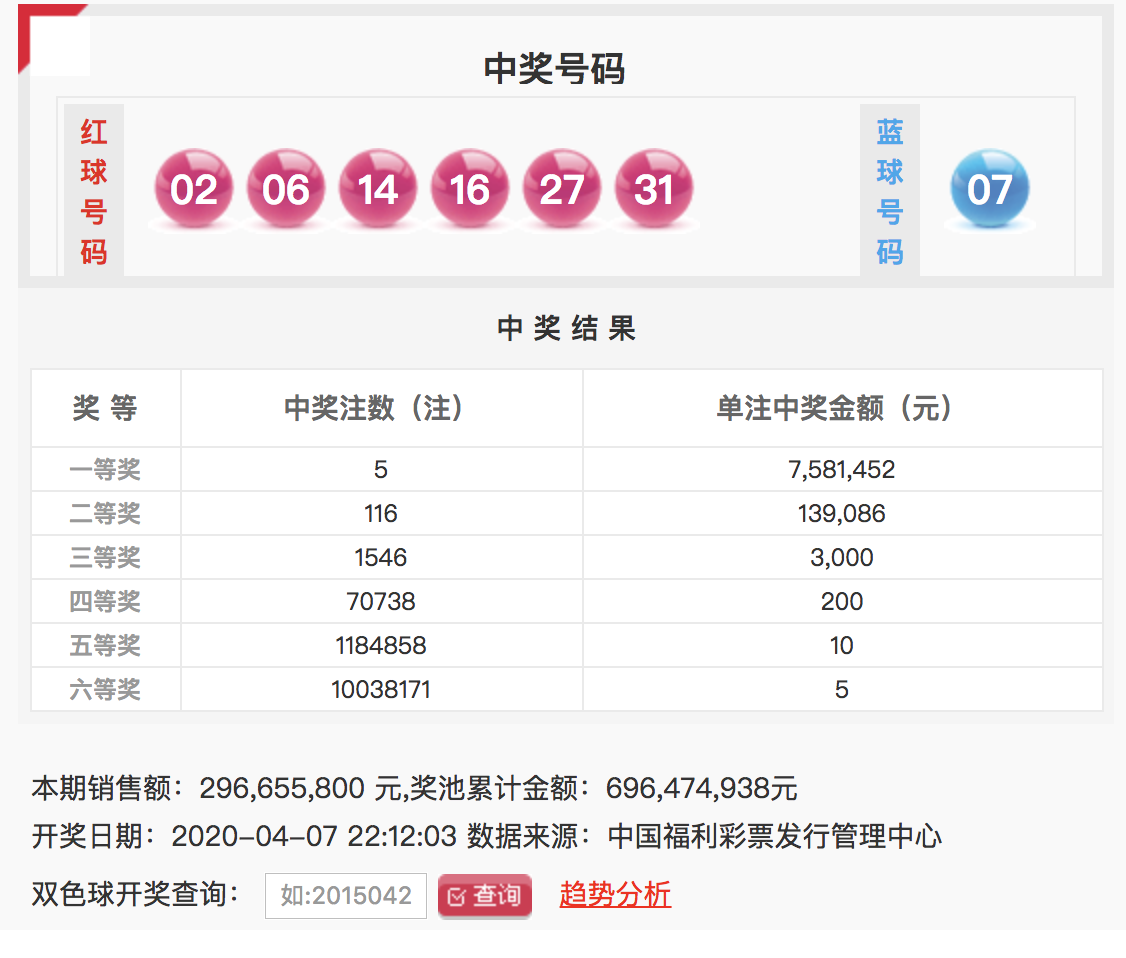Click red ball number 06
1126x958 pixels.
[x=285, y=189]
